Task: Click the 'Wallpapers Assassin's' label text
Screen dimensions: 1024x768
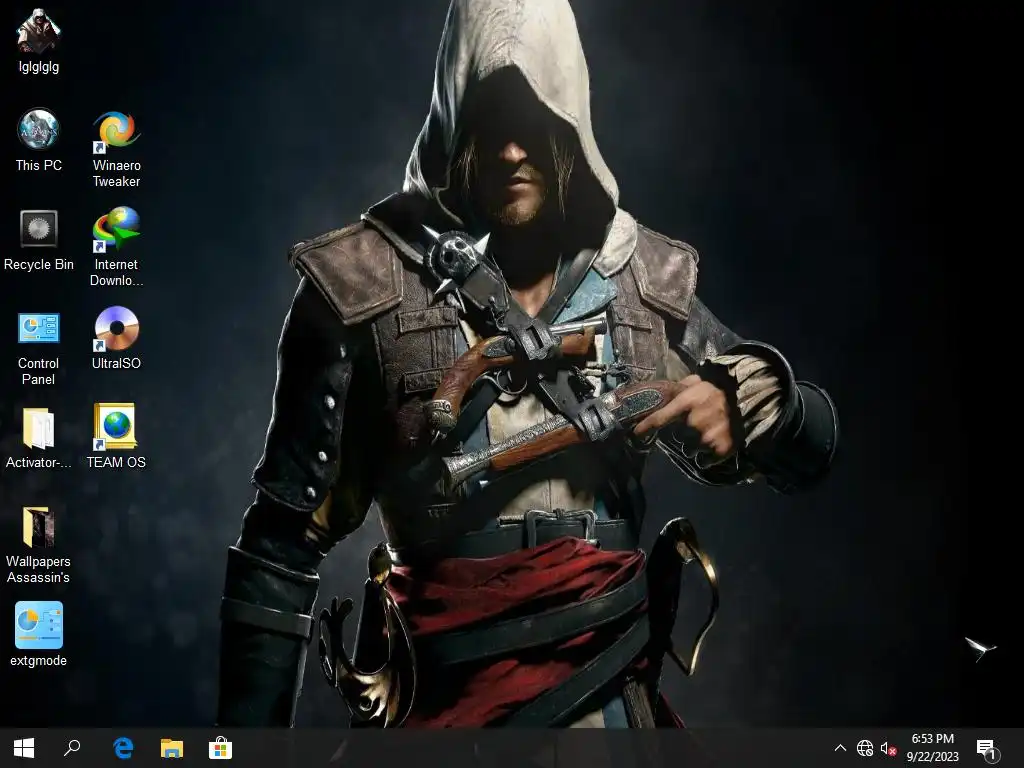Action: [39, 569]
